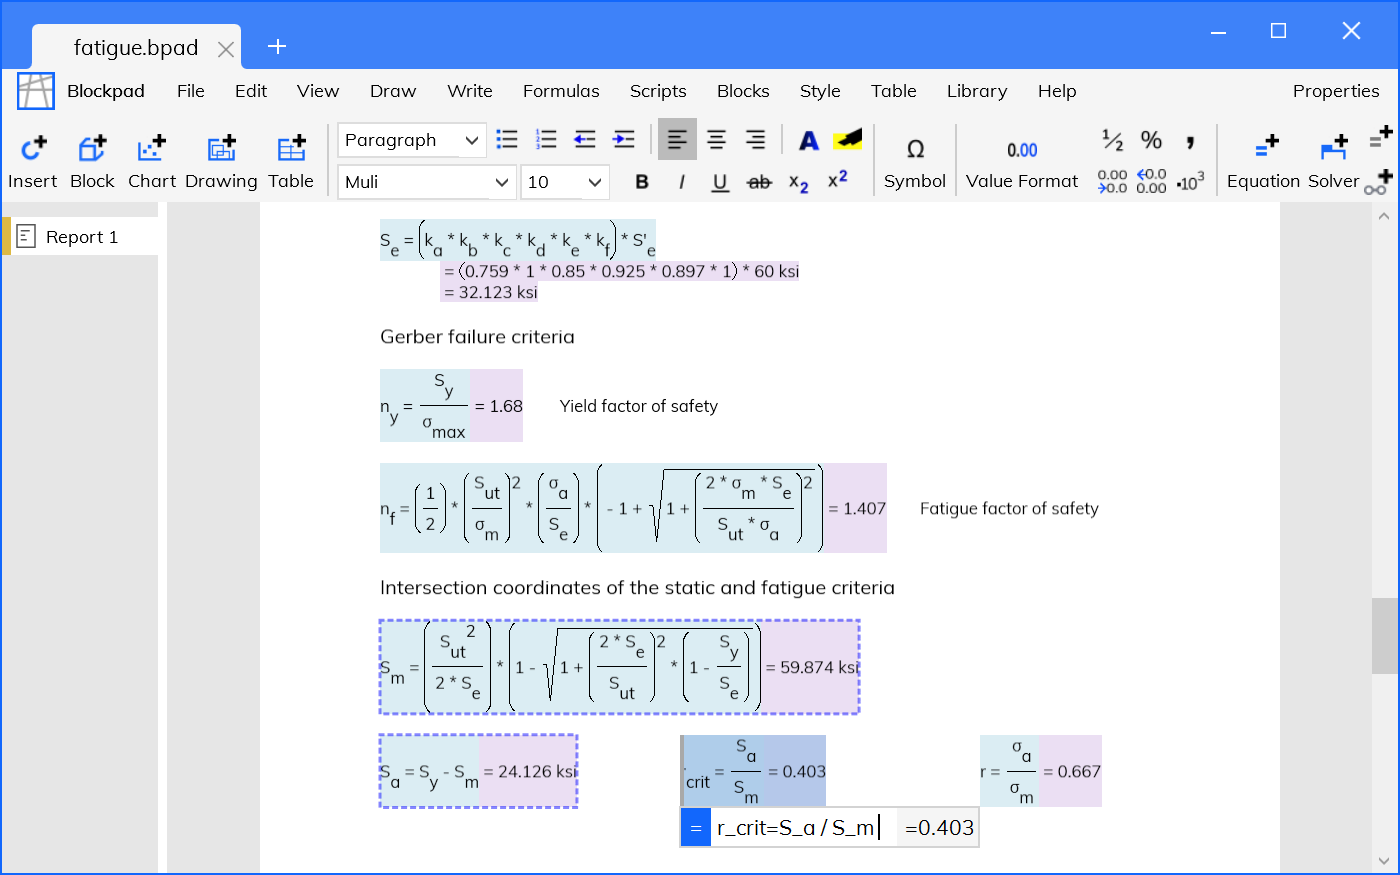Insert a numbered list

click(x=546, y=140)
